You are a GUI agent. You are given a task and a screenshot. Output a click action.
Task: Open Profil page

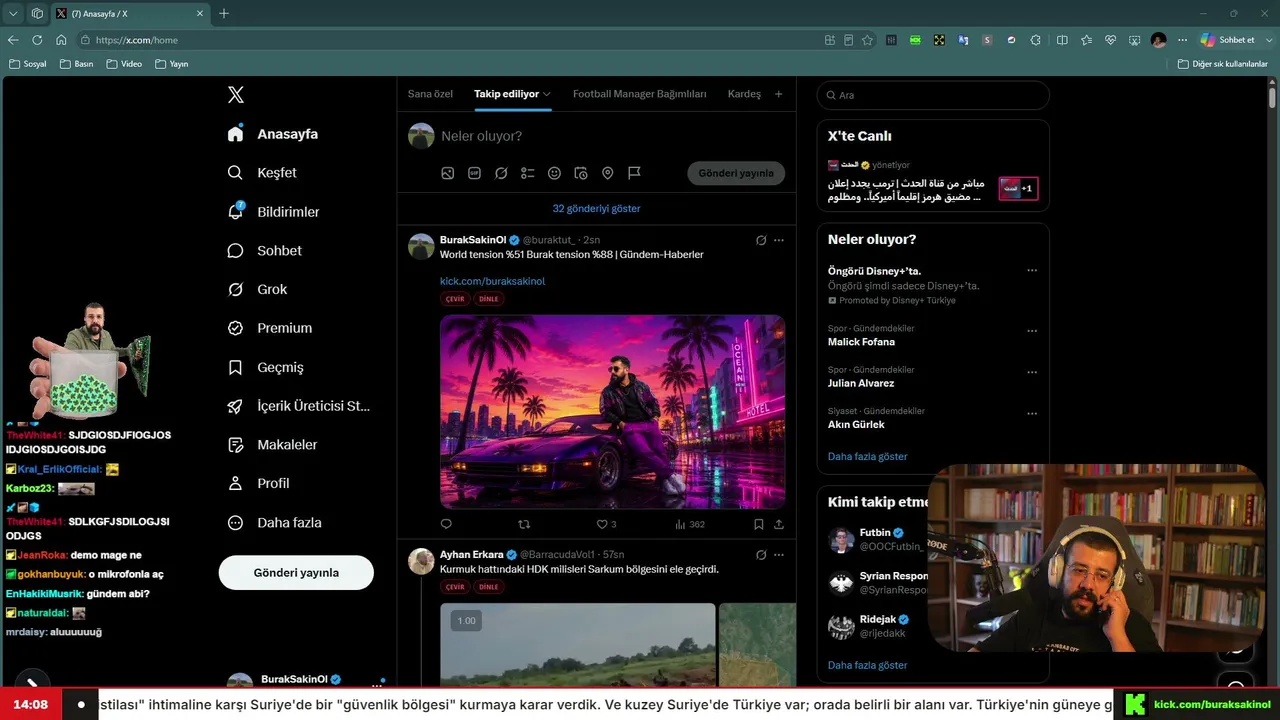[x=259, y=483]
